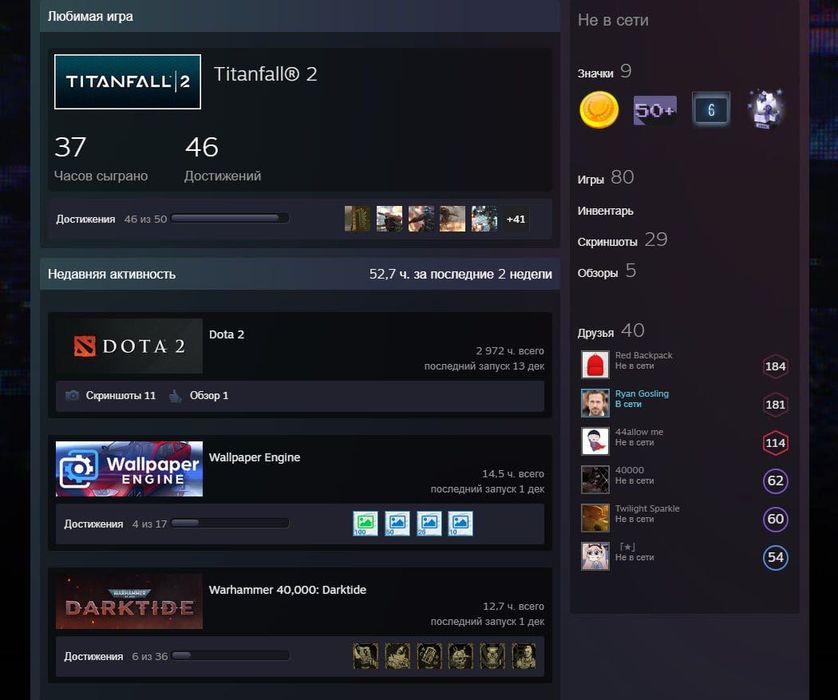Click the purple crystal badge
The height and width of the screenshot is (700, 838).
tap(766, 109)
